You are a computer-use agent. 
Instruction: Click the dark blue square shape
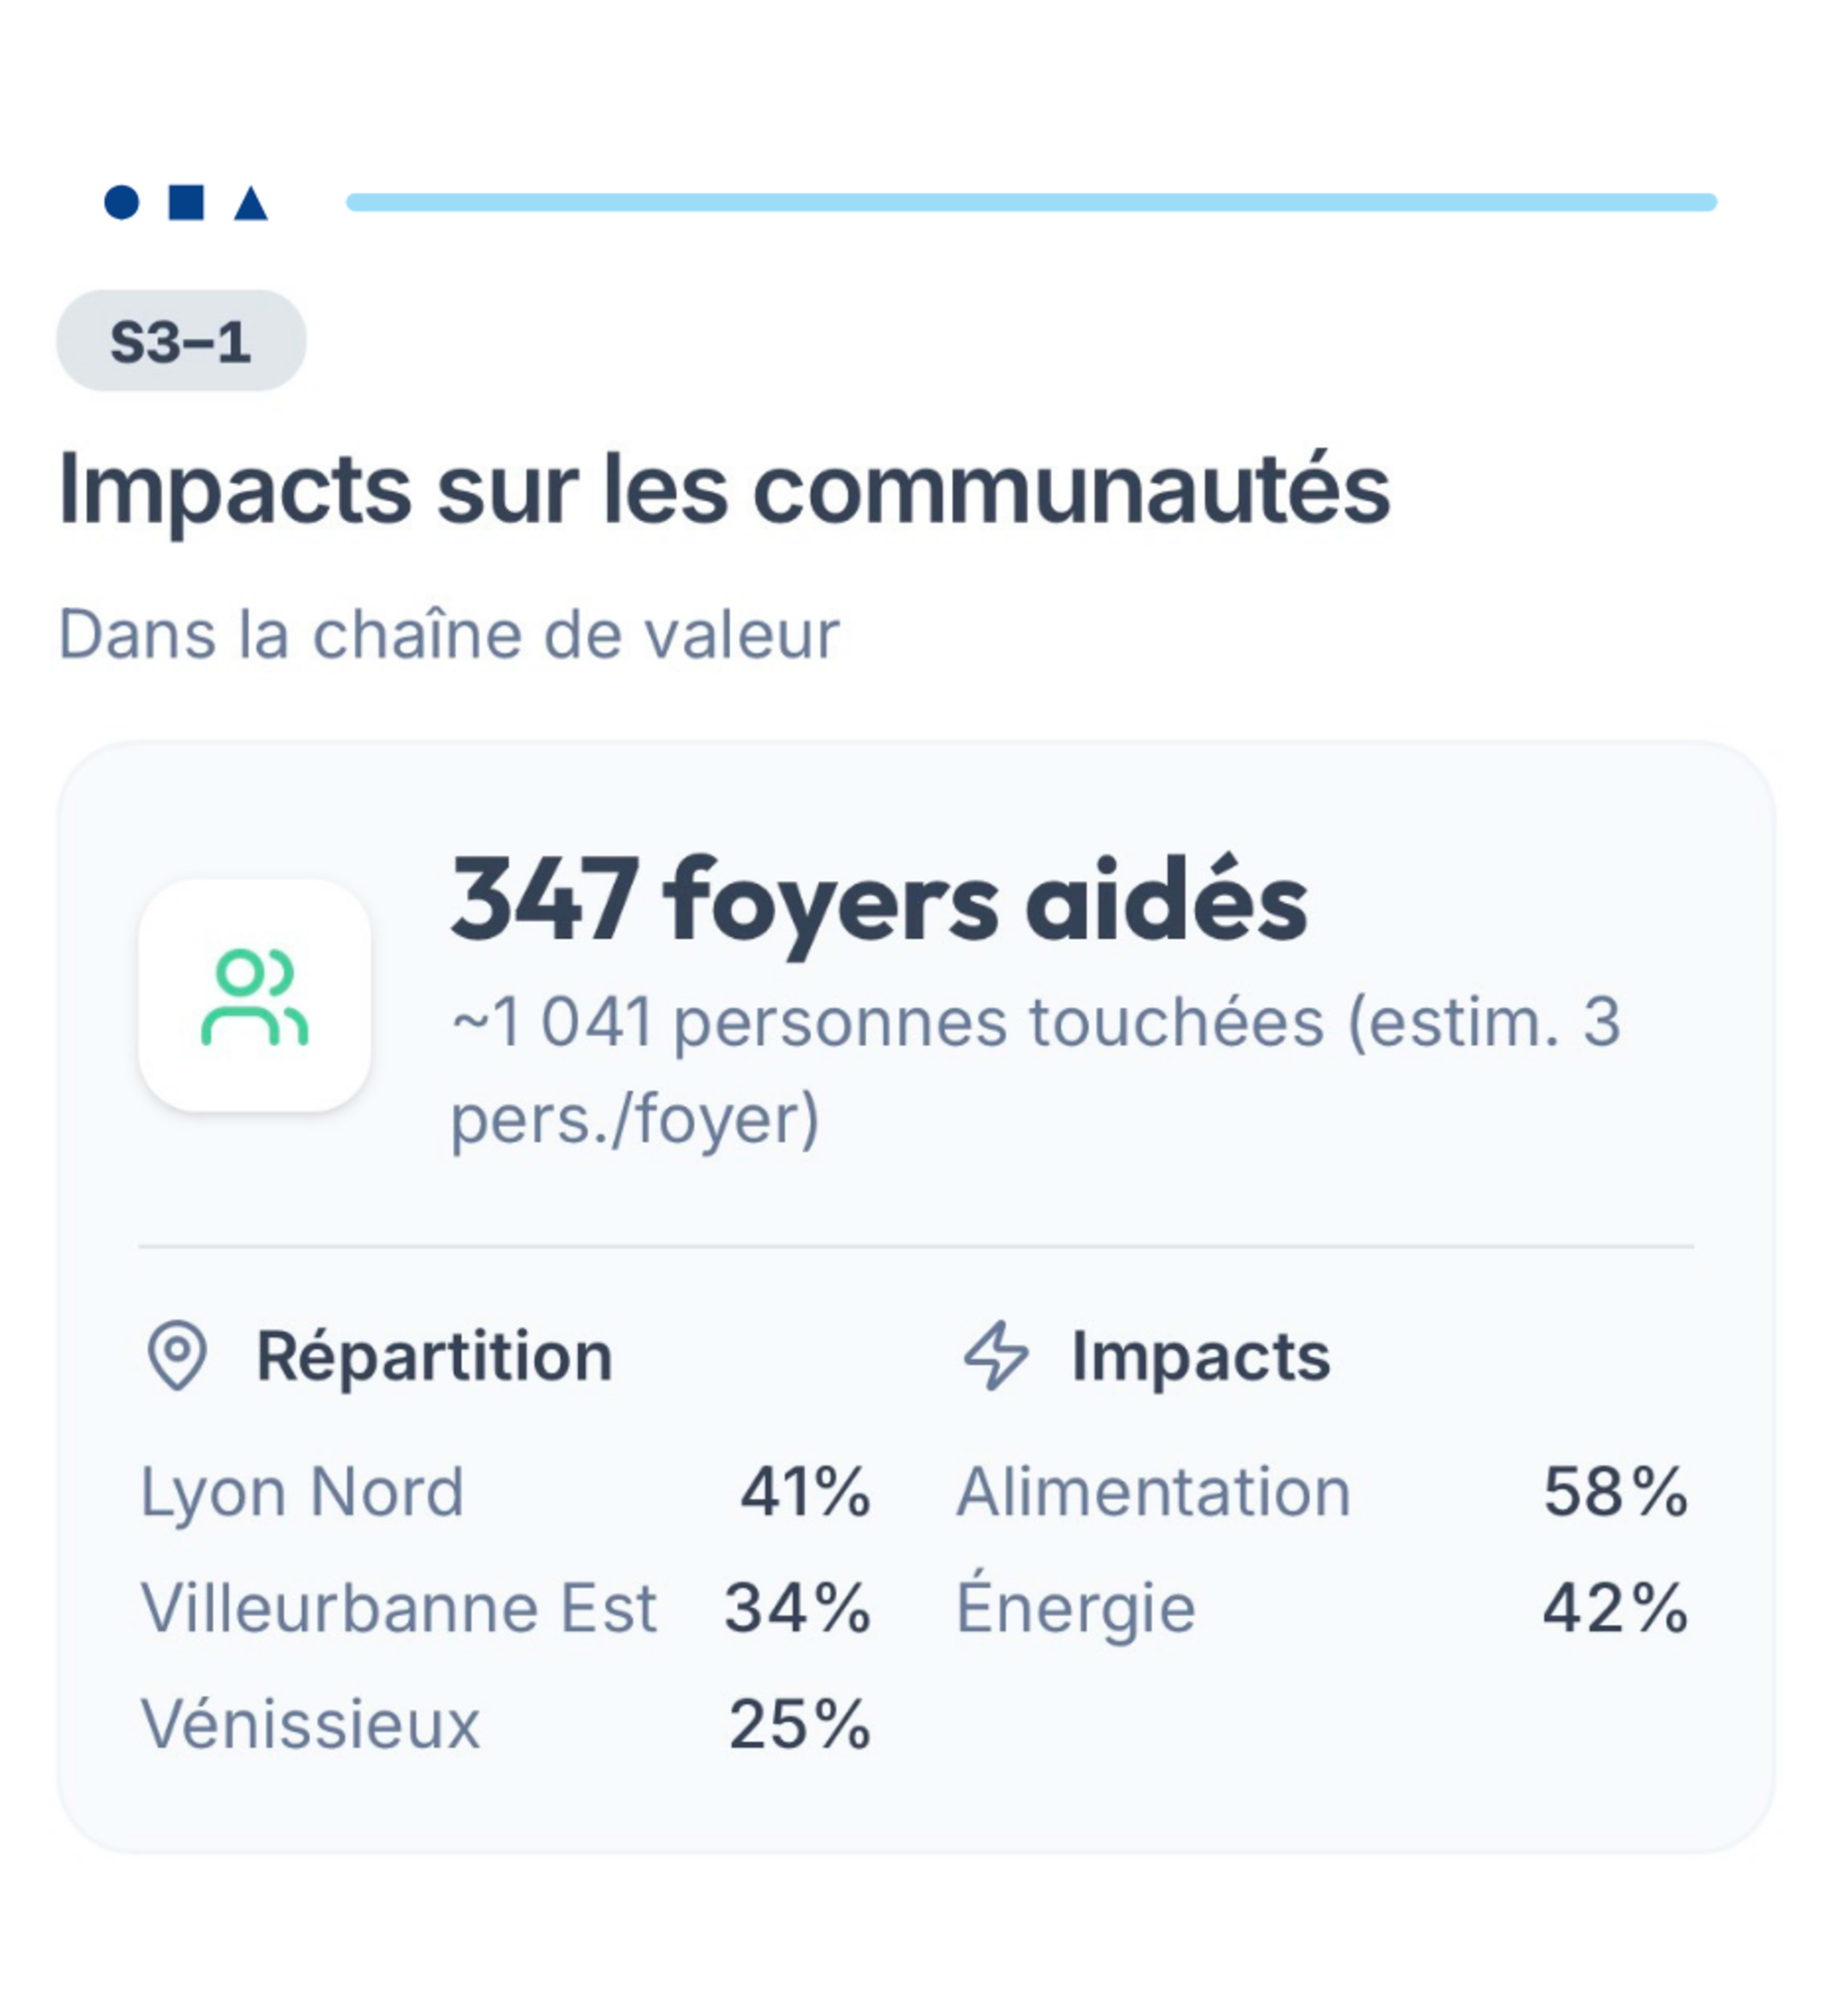pyautogui.click(x=187, y=202)
